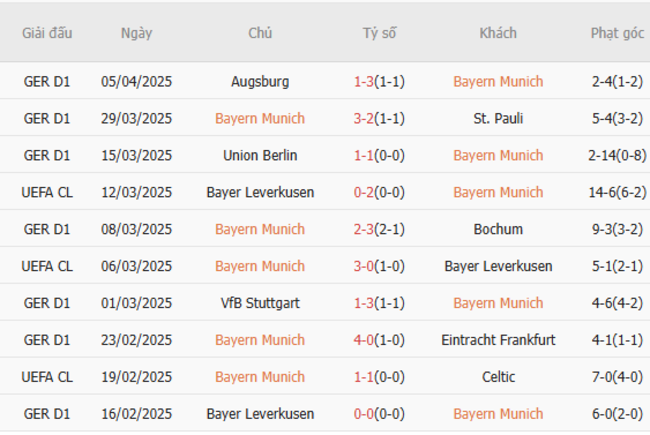Click the "Giải đấu" column header
Screen dimensions: 650x435
click(47, 33)
